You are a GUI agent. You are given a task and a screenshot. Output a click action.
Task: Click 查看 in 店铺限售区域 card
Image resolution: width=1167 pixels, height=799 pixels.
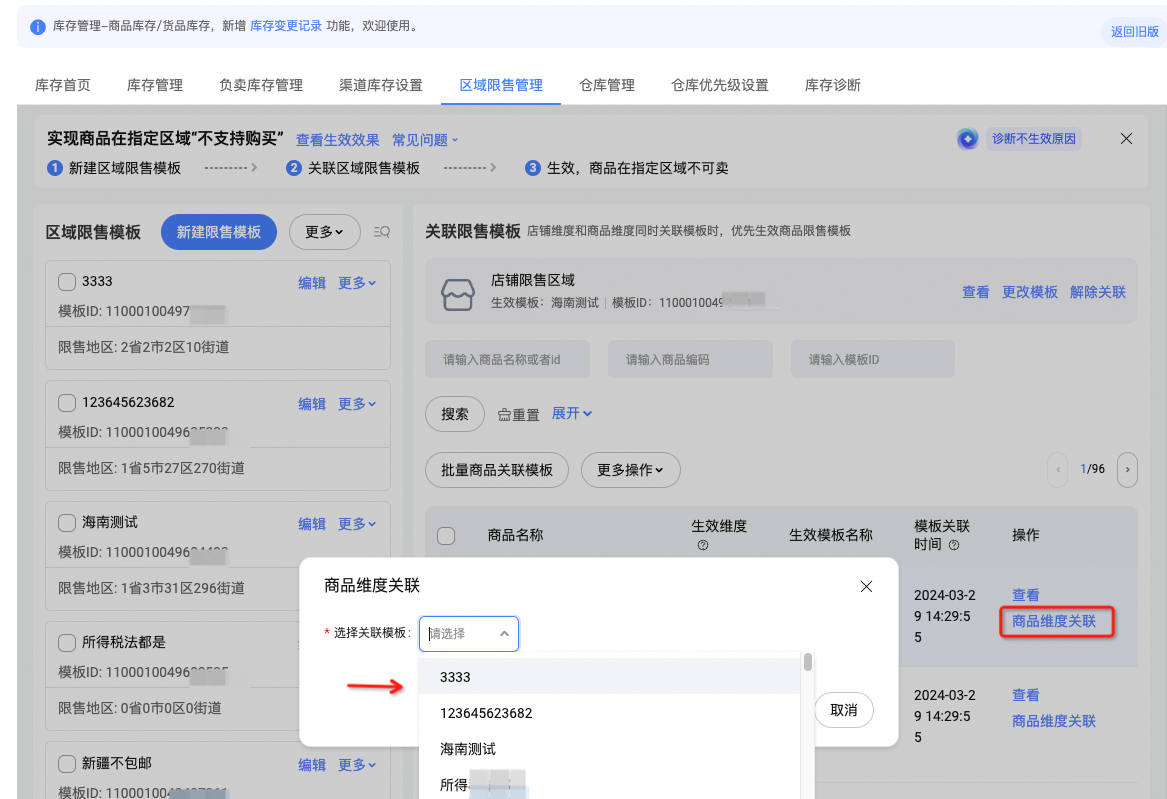(976, 292)
